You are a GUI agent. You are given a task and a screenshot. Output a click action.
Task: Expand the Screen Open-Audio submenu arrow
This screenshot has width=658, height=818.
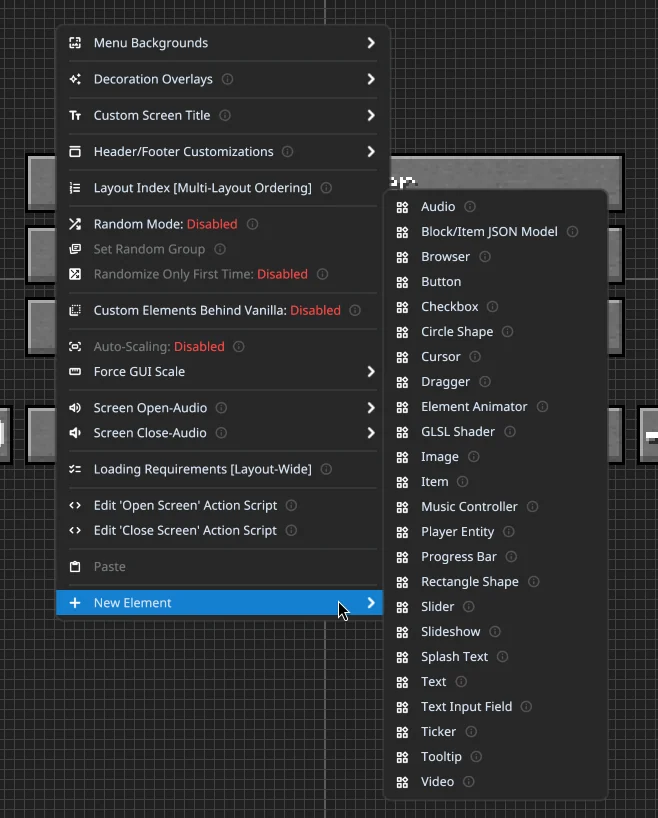click(371, 408)
